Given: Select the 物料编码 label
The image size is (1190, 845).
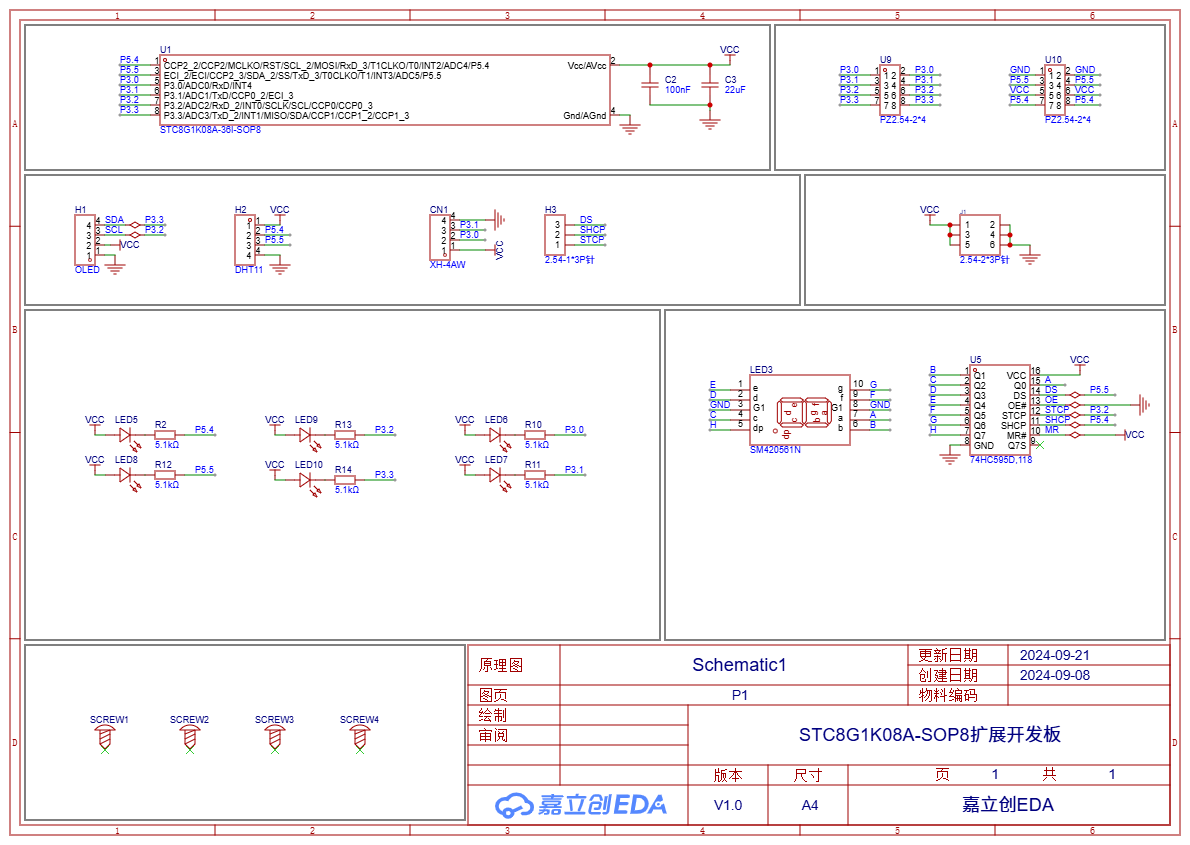Looking at the screenshot, I should (948, 695).
